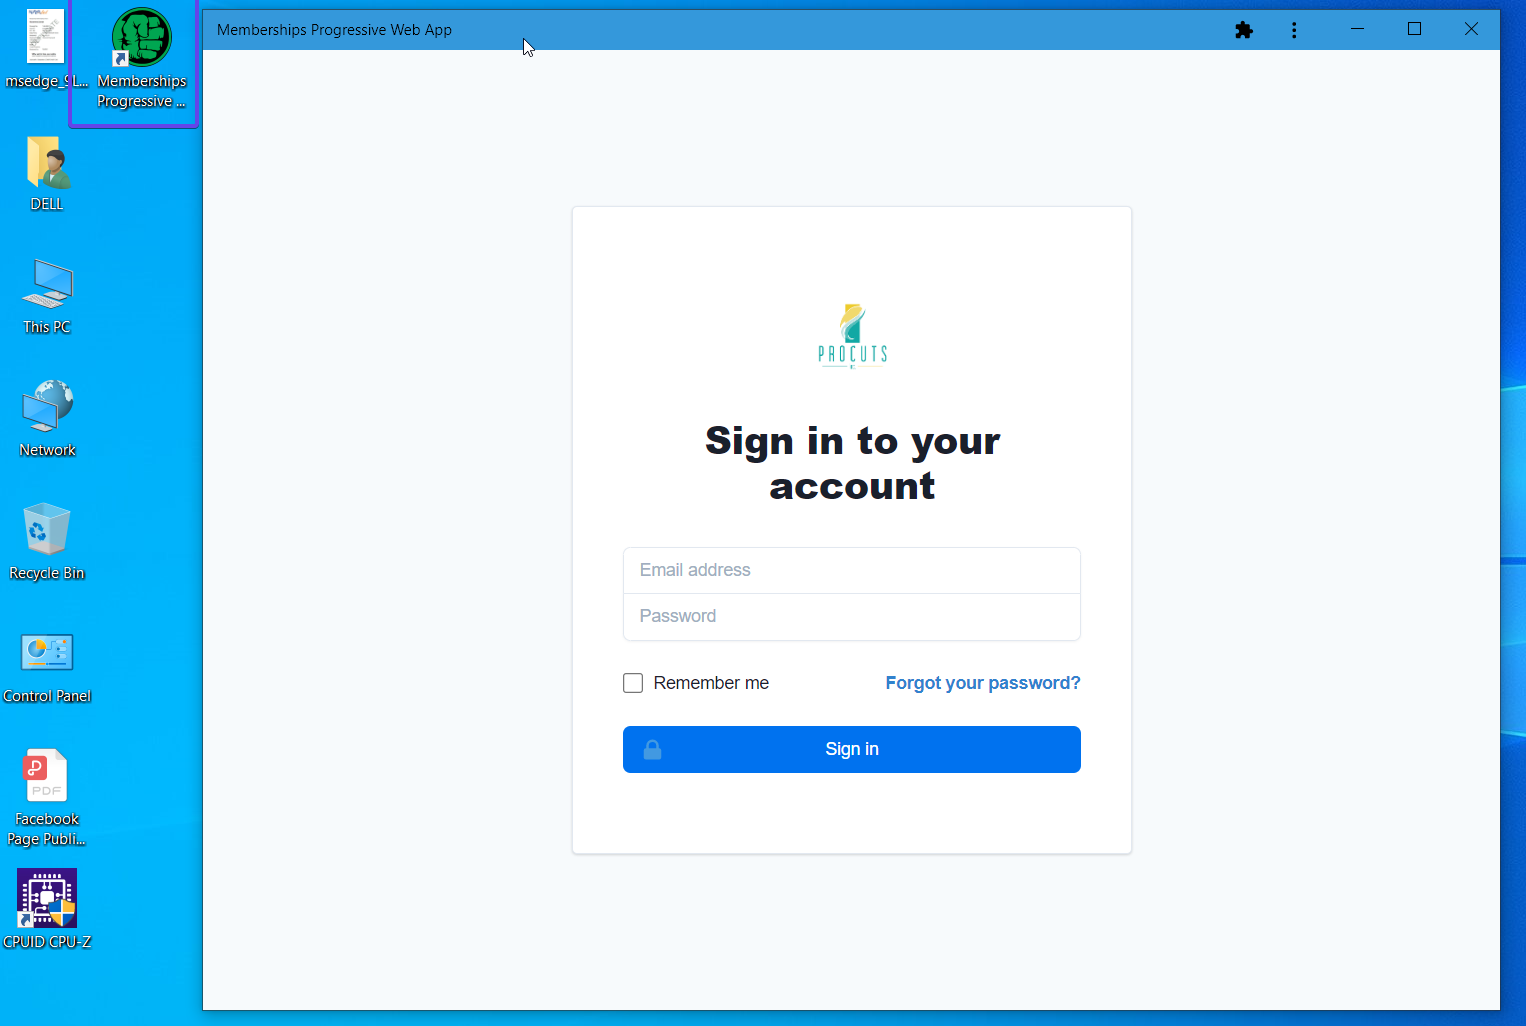The width and height of the screenshot is (1526, 1026).
Task: Minimize the Memberships app window
Action: coord(1357,29)
